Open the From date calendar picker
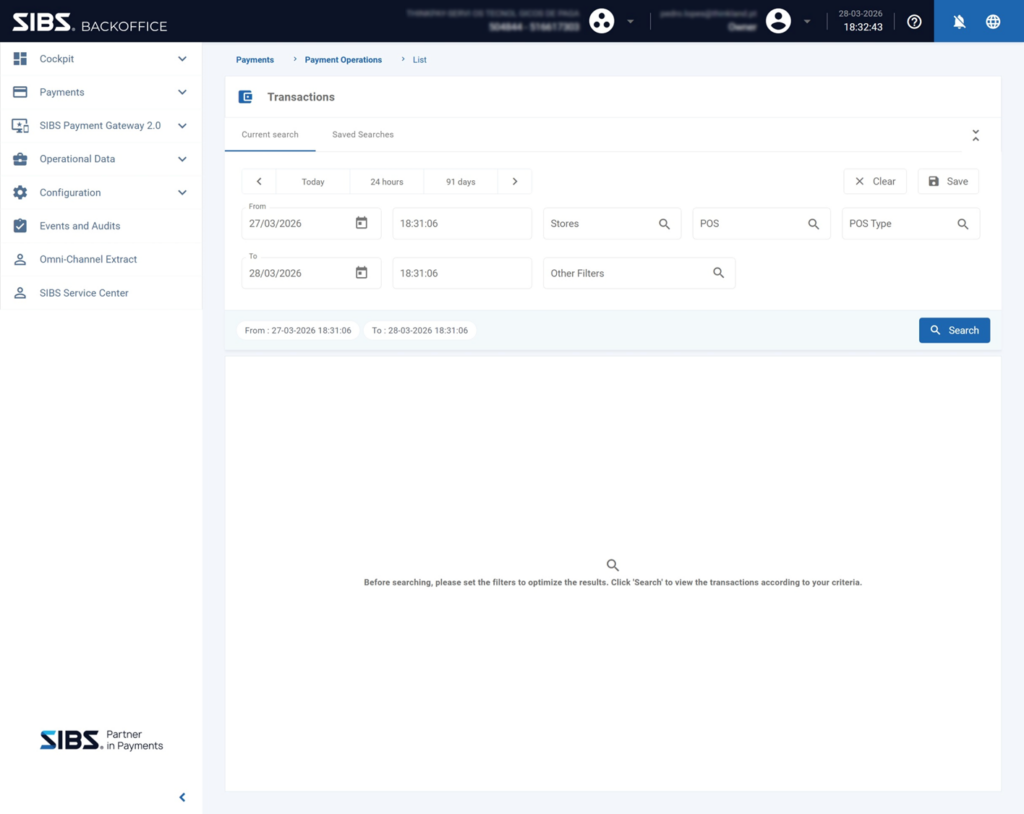1024x814 pixels. coord(362,223)
